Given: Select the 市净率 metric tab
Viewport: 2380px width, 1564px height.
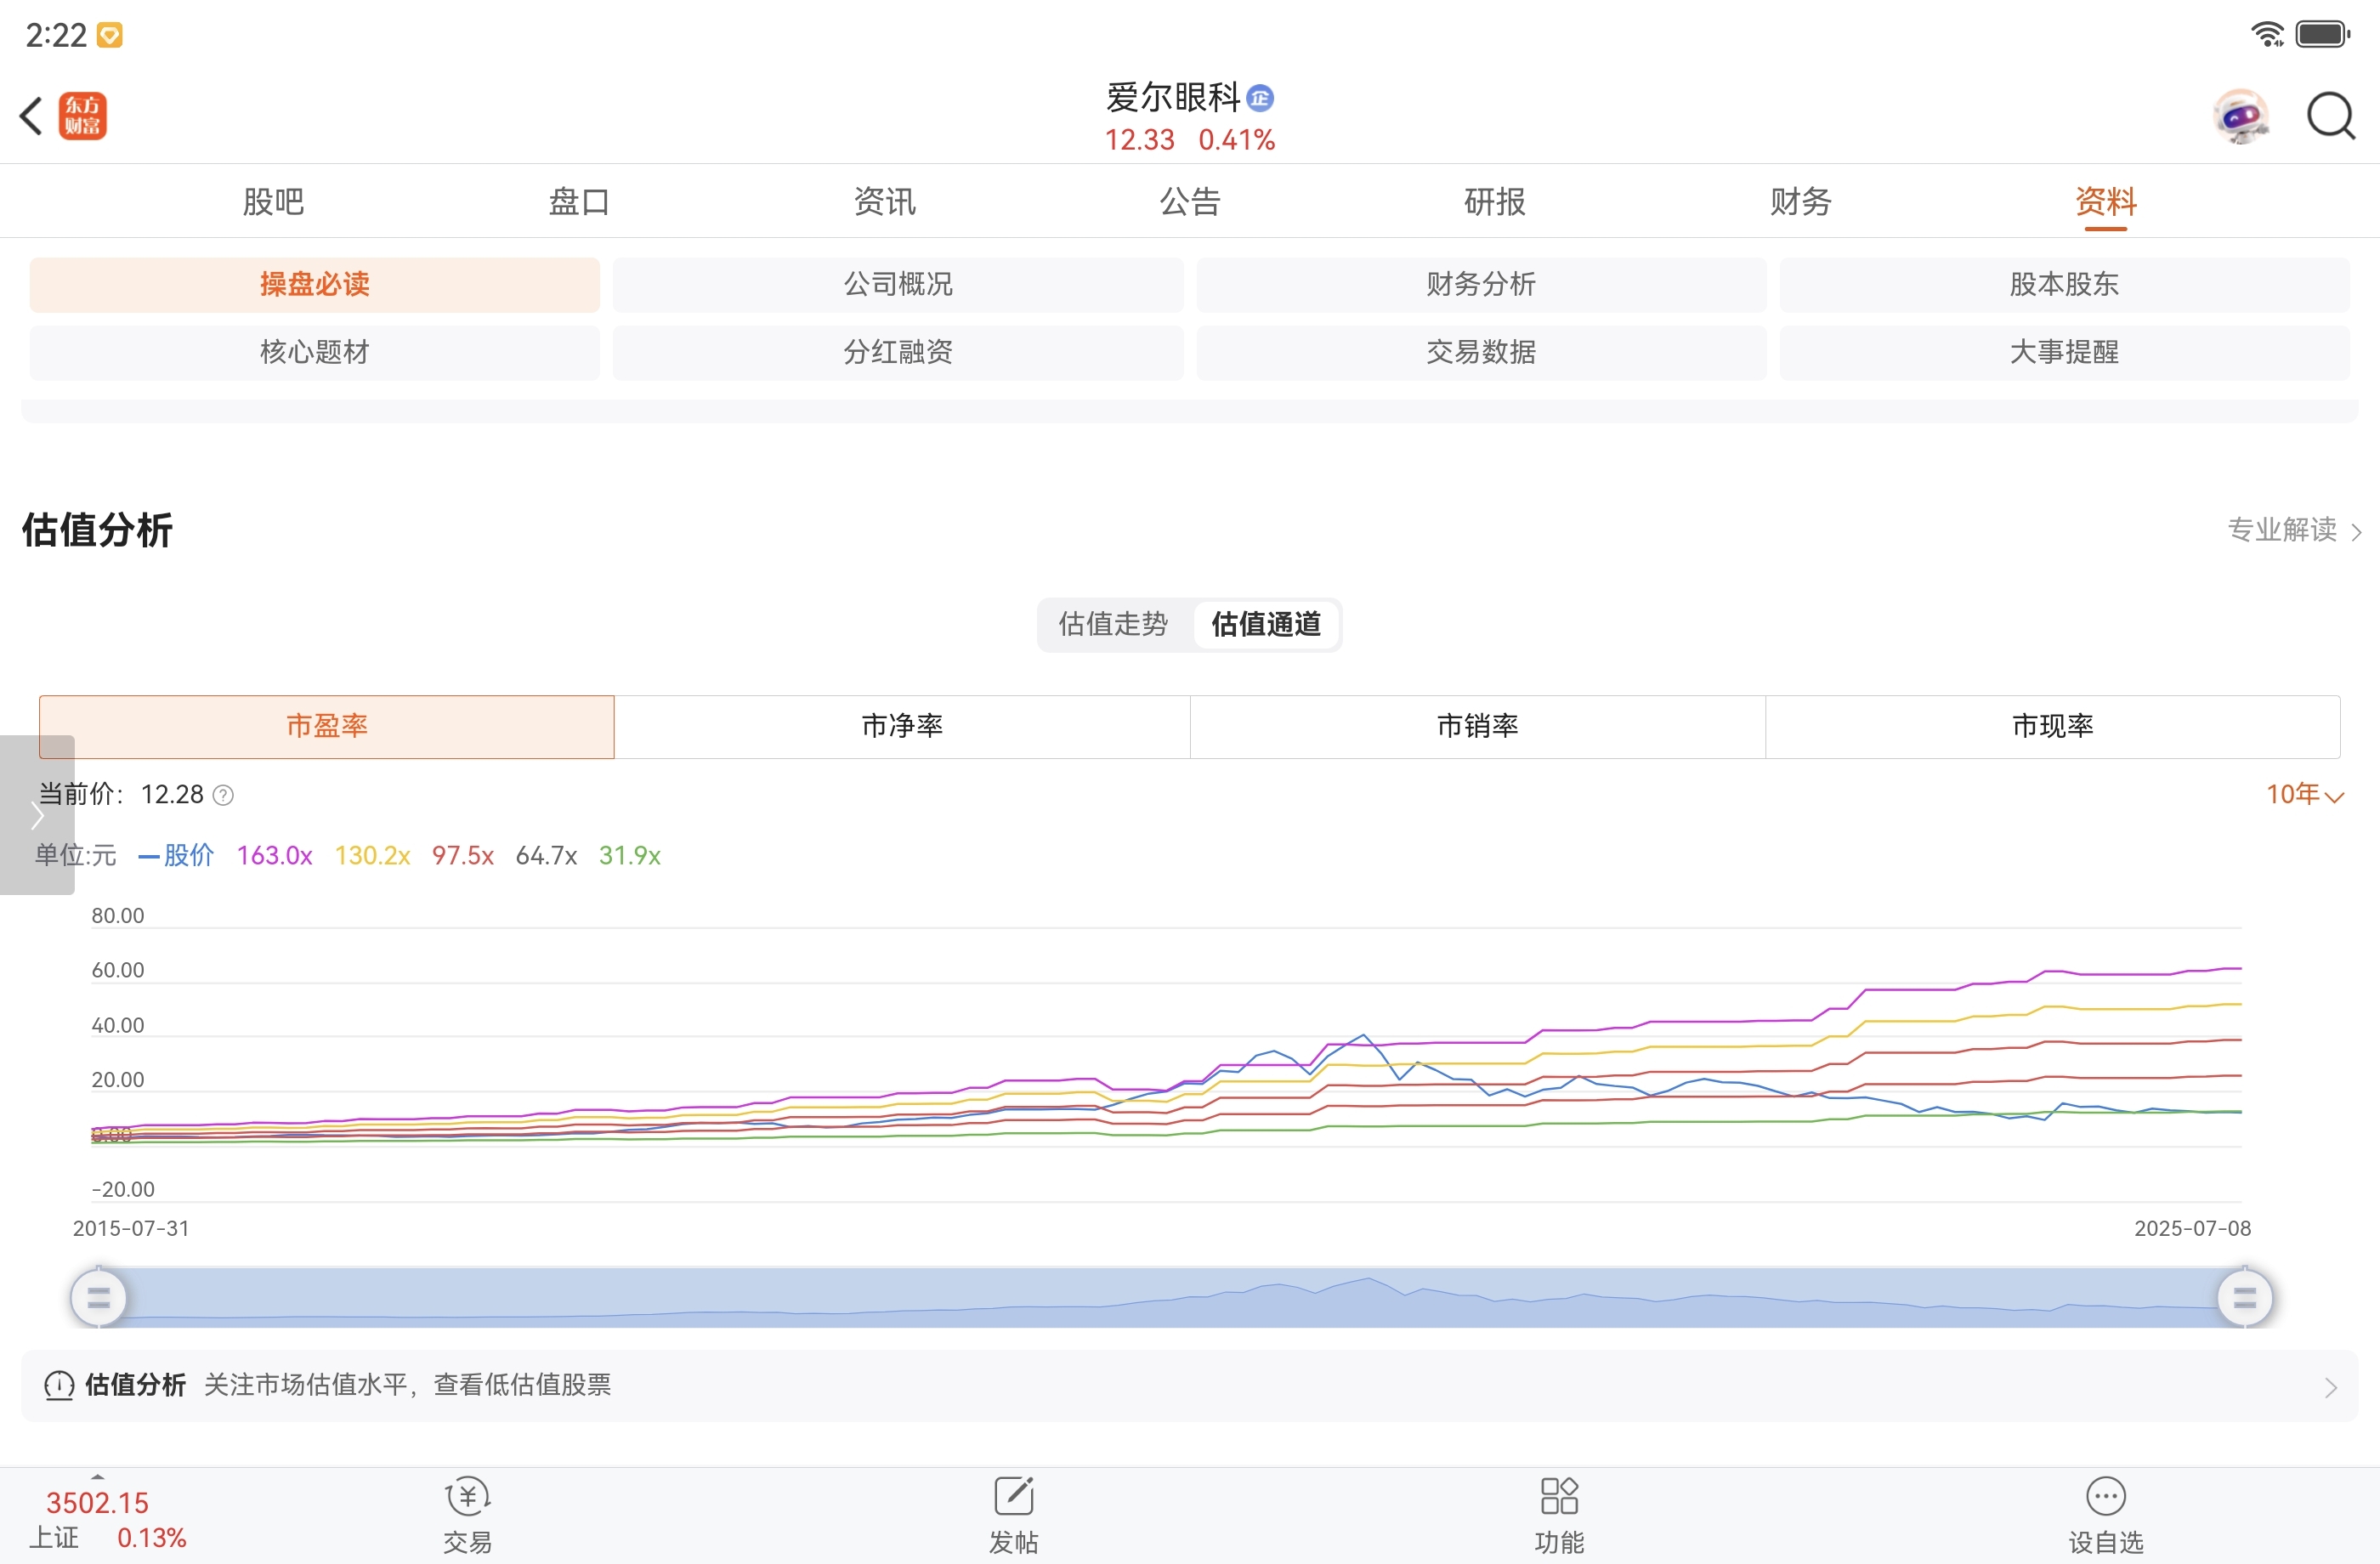Looking at the screenshot, I should click(902, 727).
